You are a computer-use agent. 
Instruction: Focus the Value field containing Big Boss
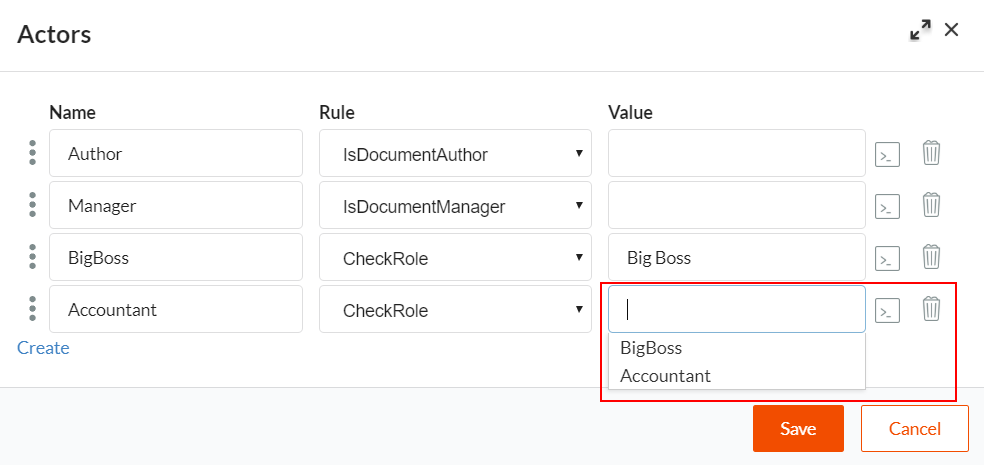pos(736,258)
